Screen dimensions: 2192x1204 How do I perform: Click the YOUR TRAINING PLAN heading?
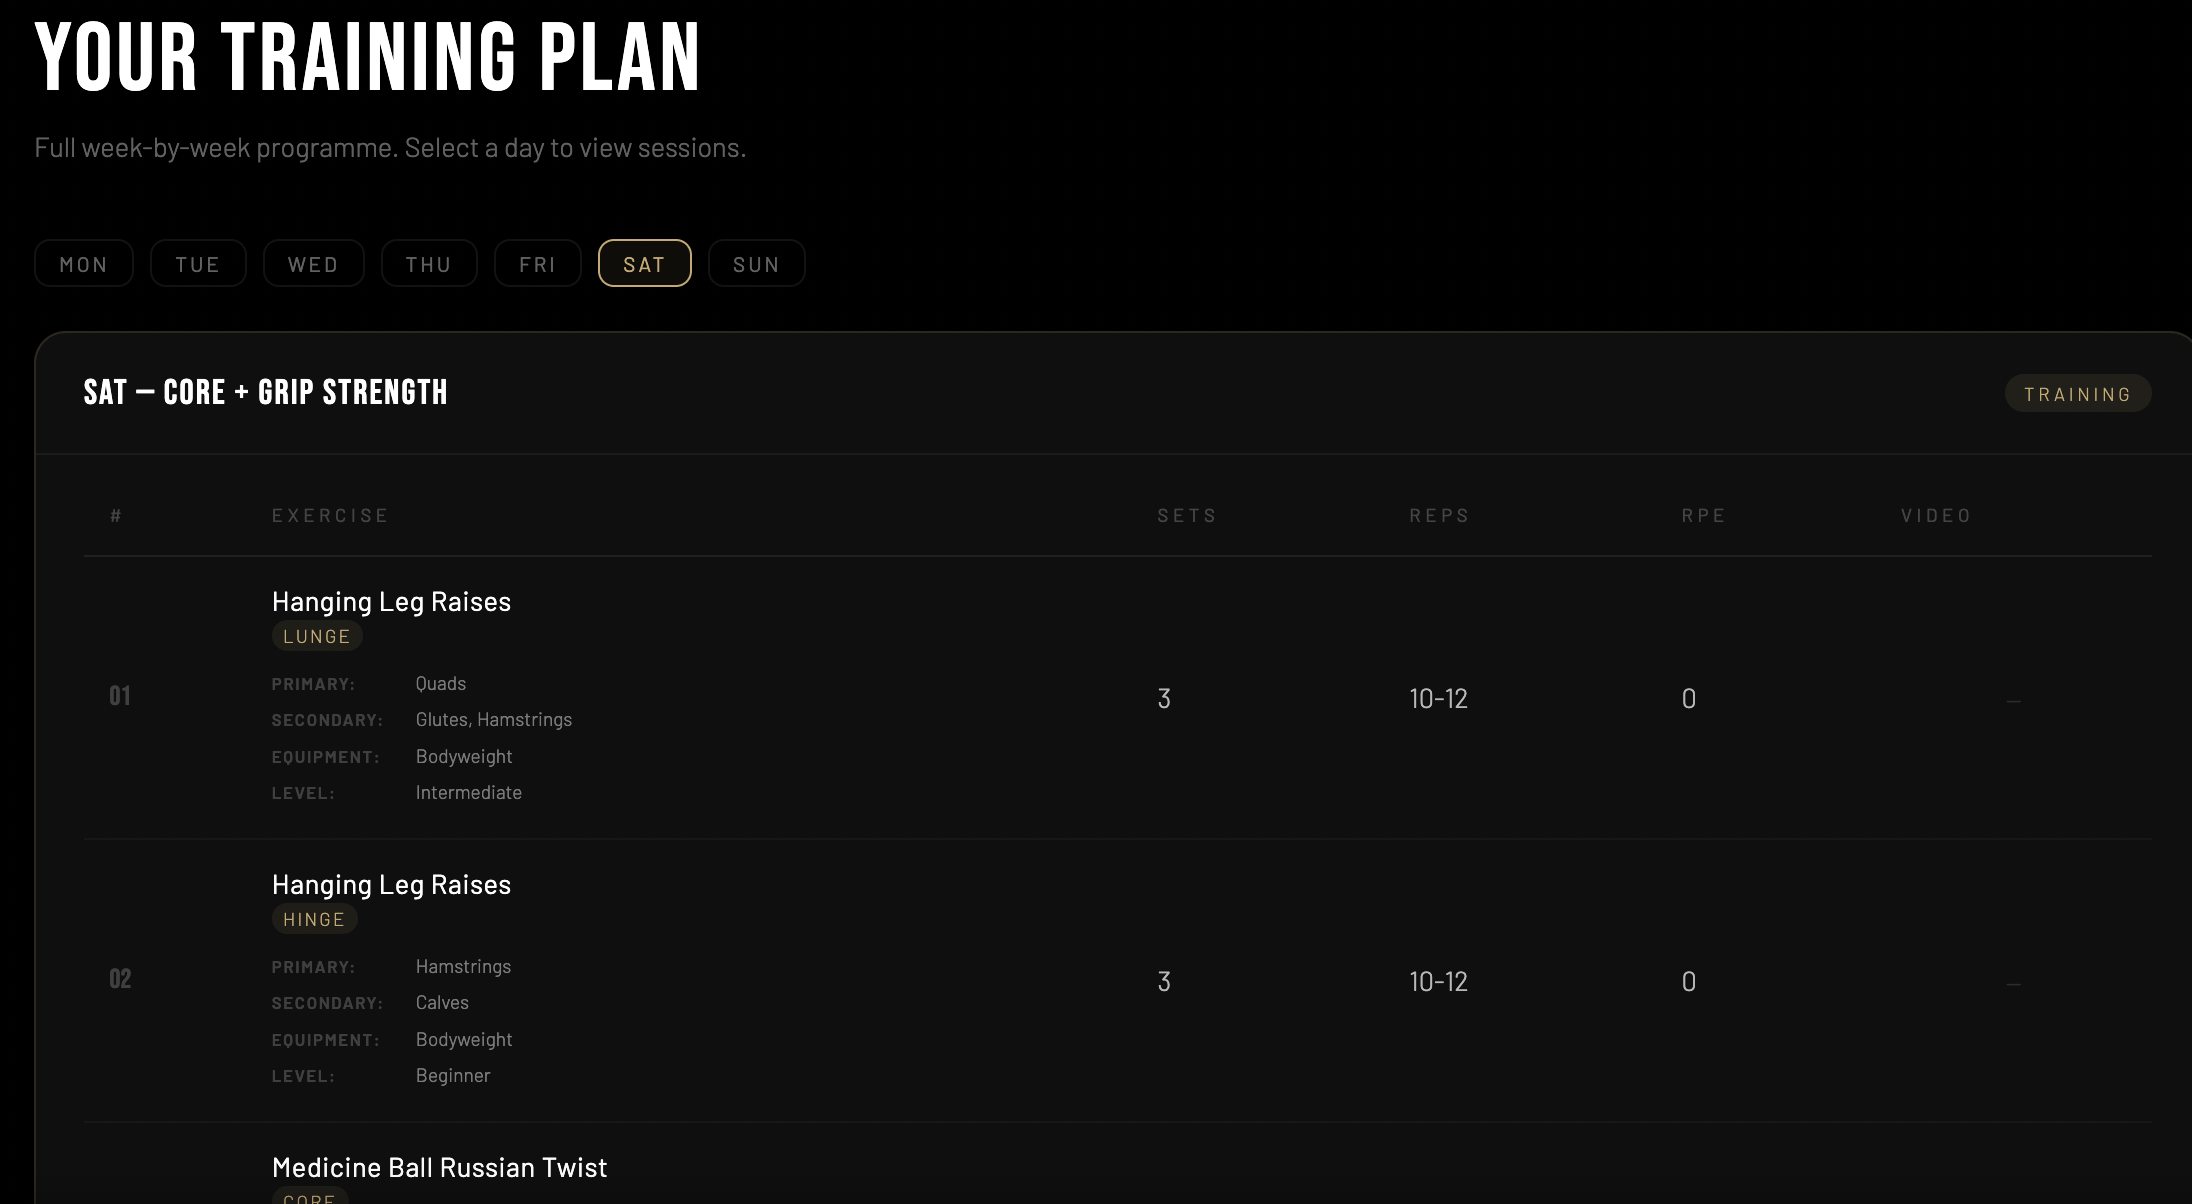tap(369, 57)
